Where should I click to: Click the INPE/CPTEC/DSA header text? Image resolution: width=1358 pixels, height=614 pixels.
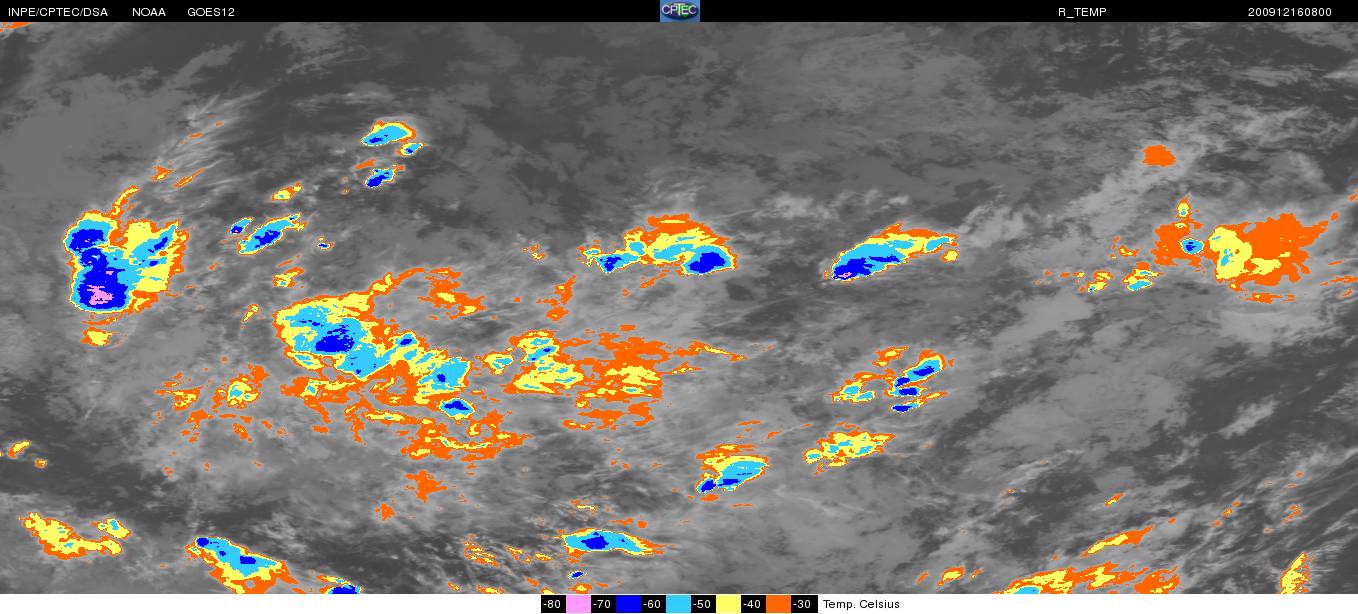58,12
